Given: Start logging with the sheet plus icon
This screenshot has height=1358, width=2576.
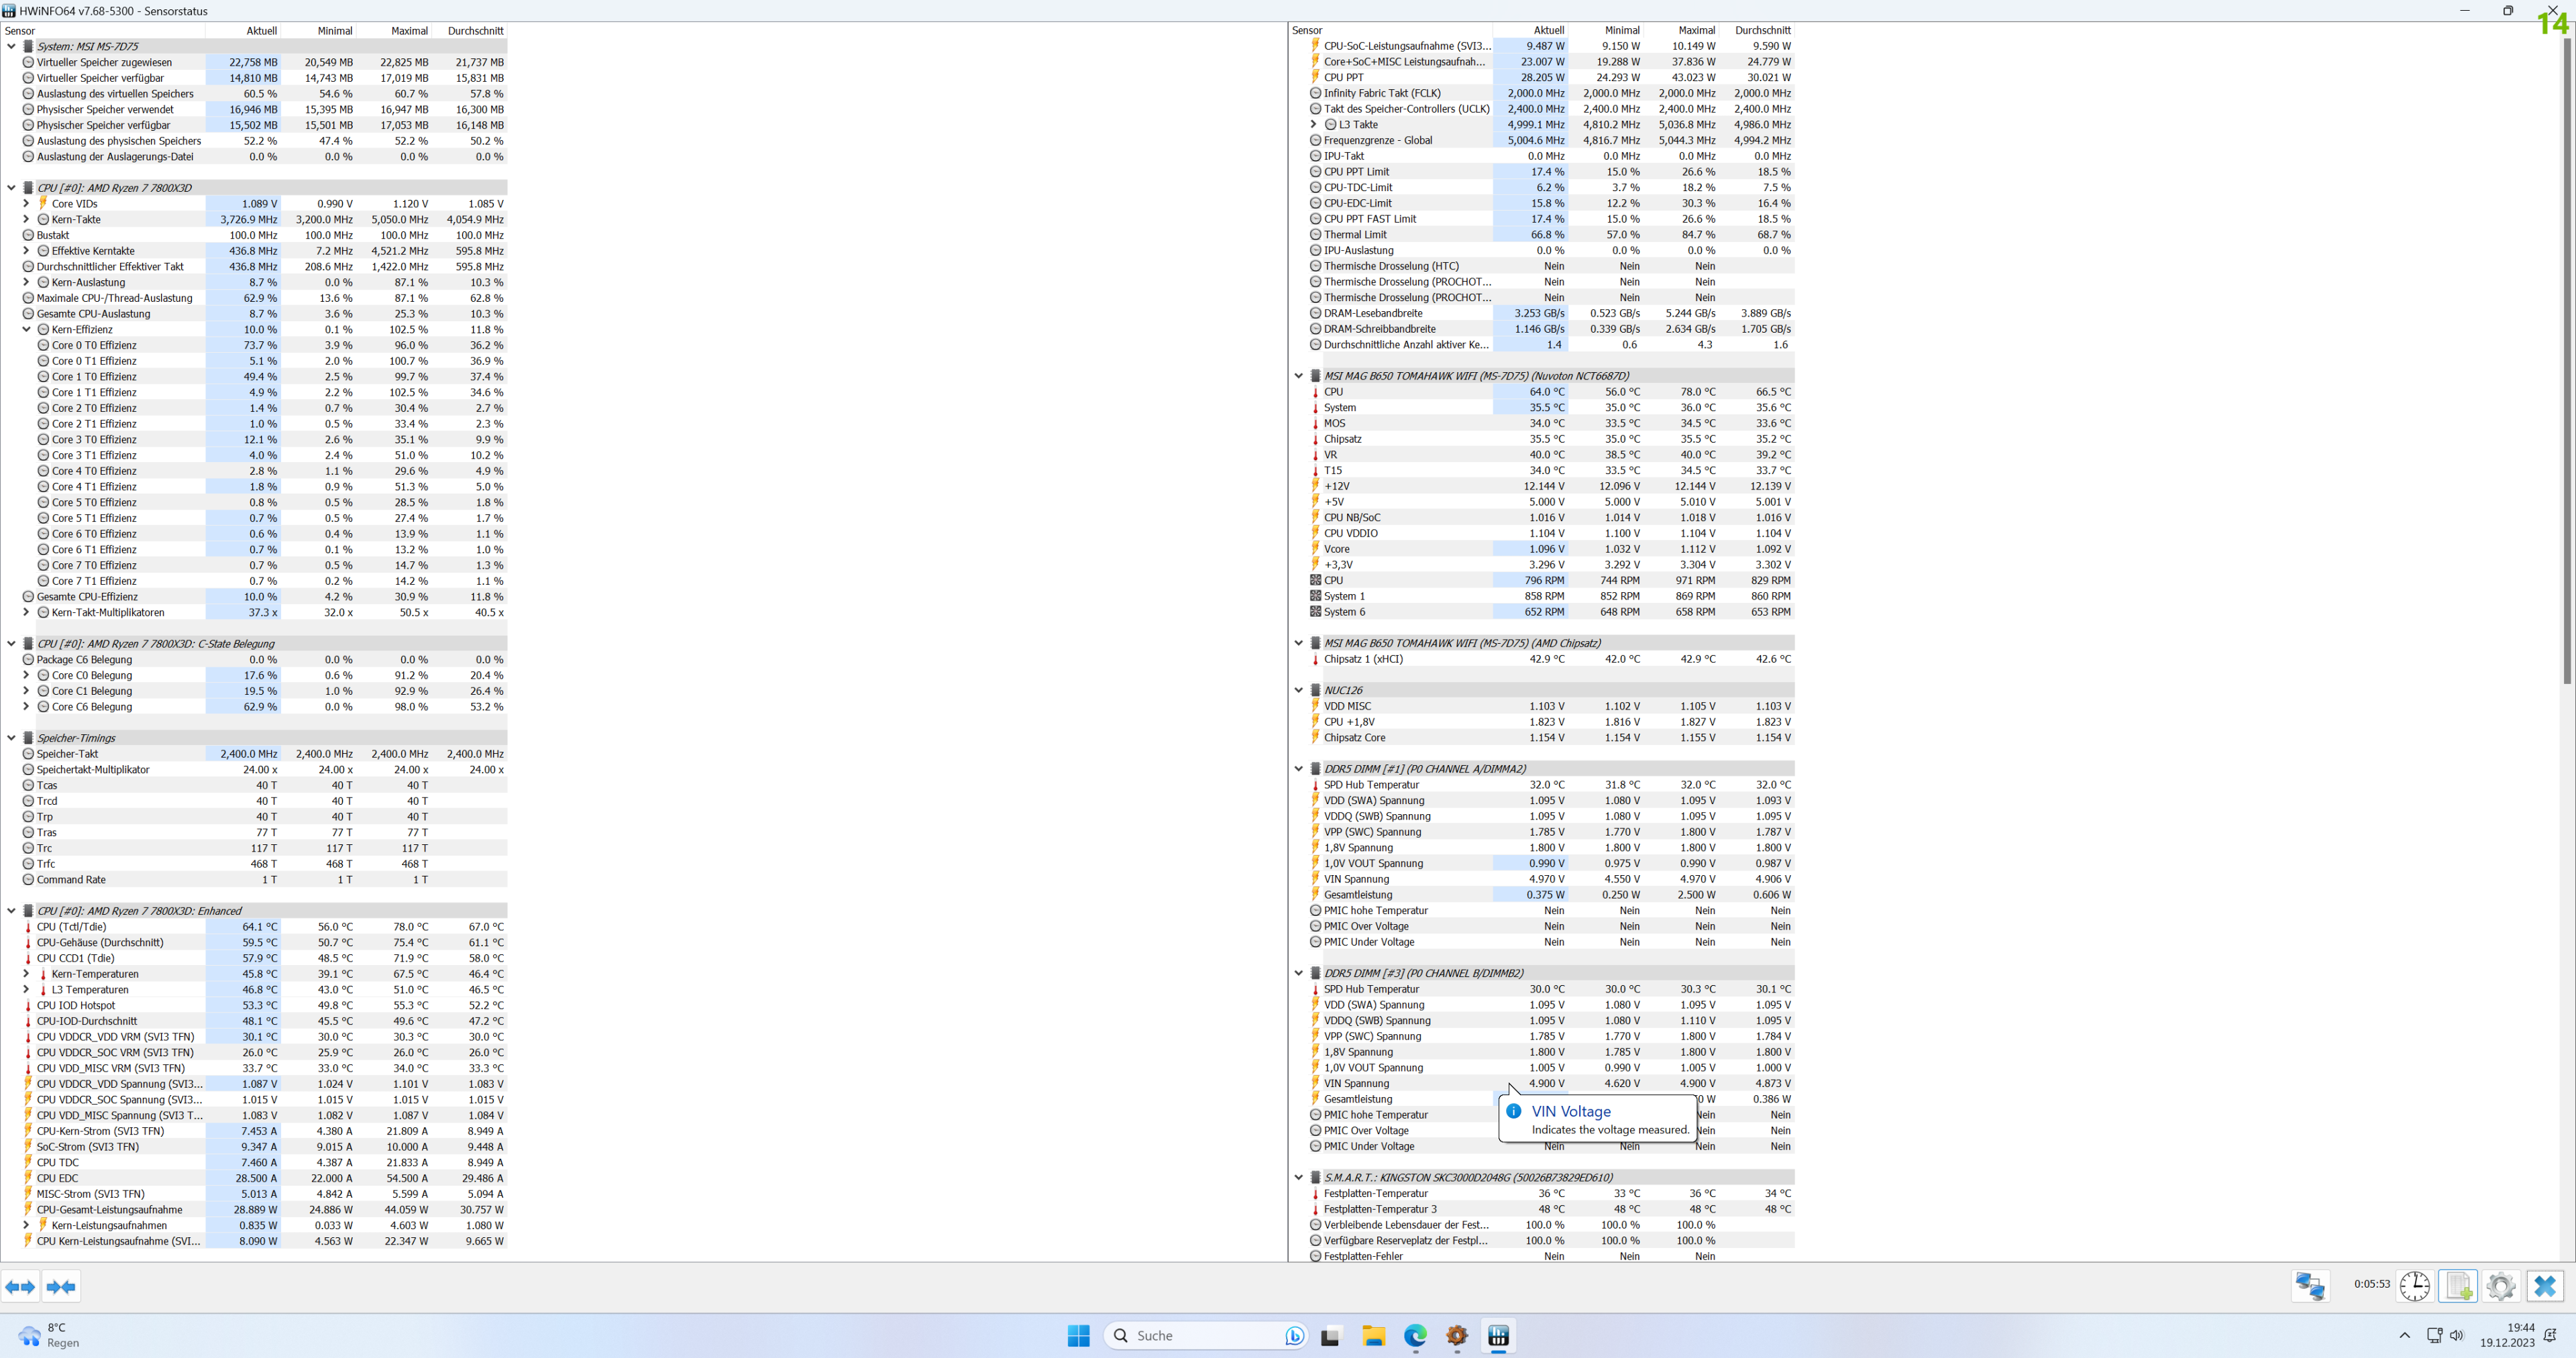Looking at the screenshot, I should (x=2458, y=1286).
